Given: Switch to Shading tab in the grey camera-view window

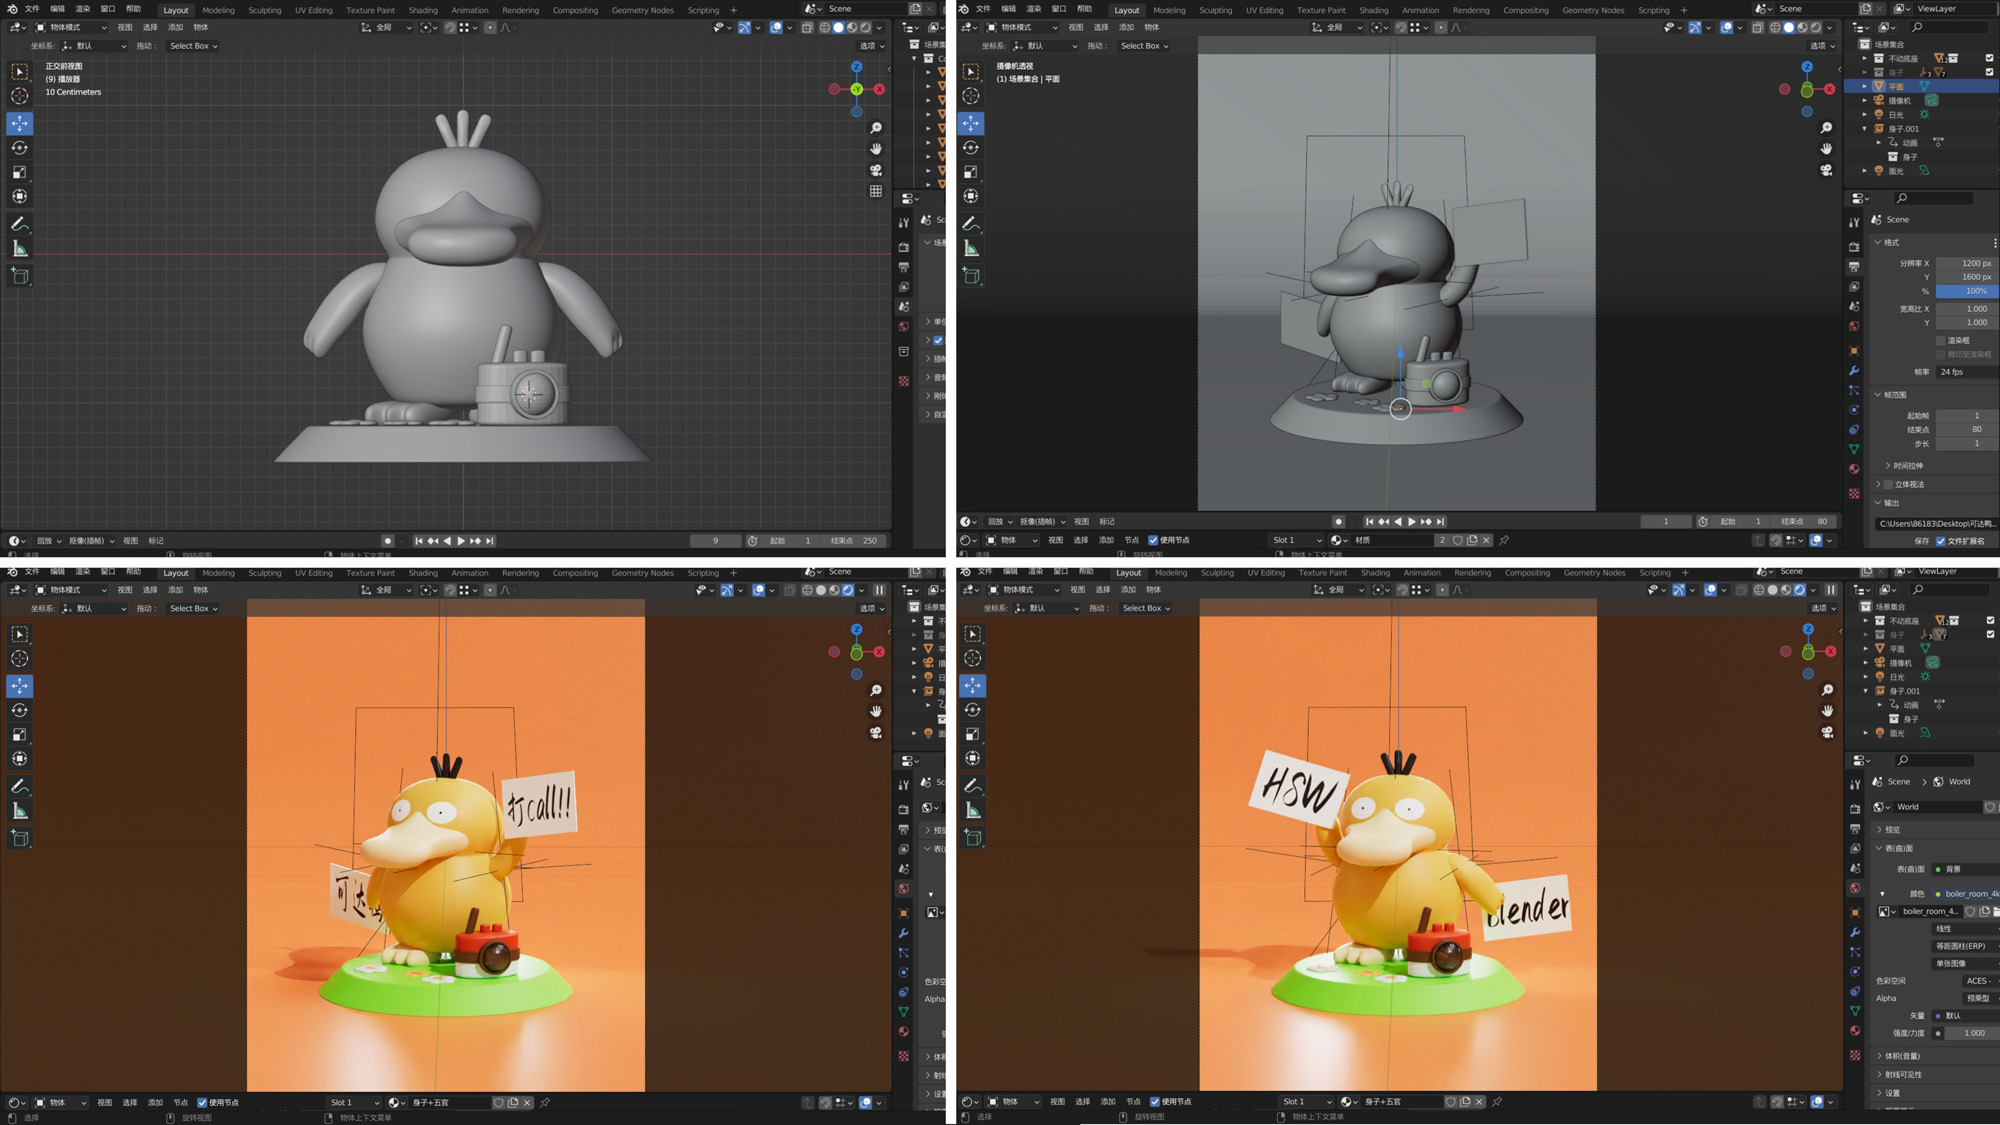Looking at the screenshot, I should tap(1373, 10).
